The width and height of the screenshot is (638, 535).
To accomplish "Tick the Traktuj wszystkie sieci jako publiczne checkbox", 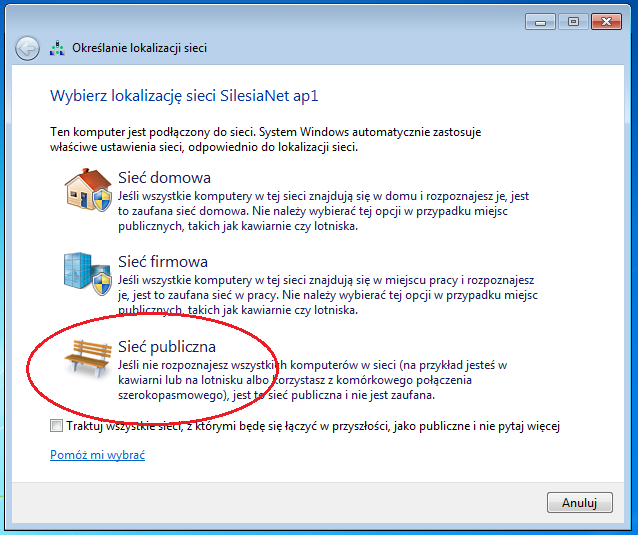I will tap(56, 426).
